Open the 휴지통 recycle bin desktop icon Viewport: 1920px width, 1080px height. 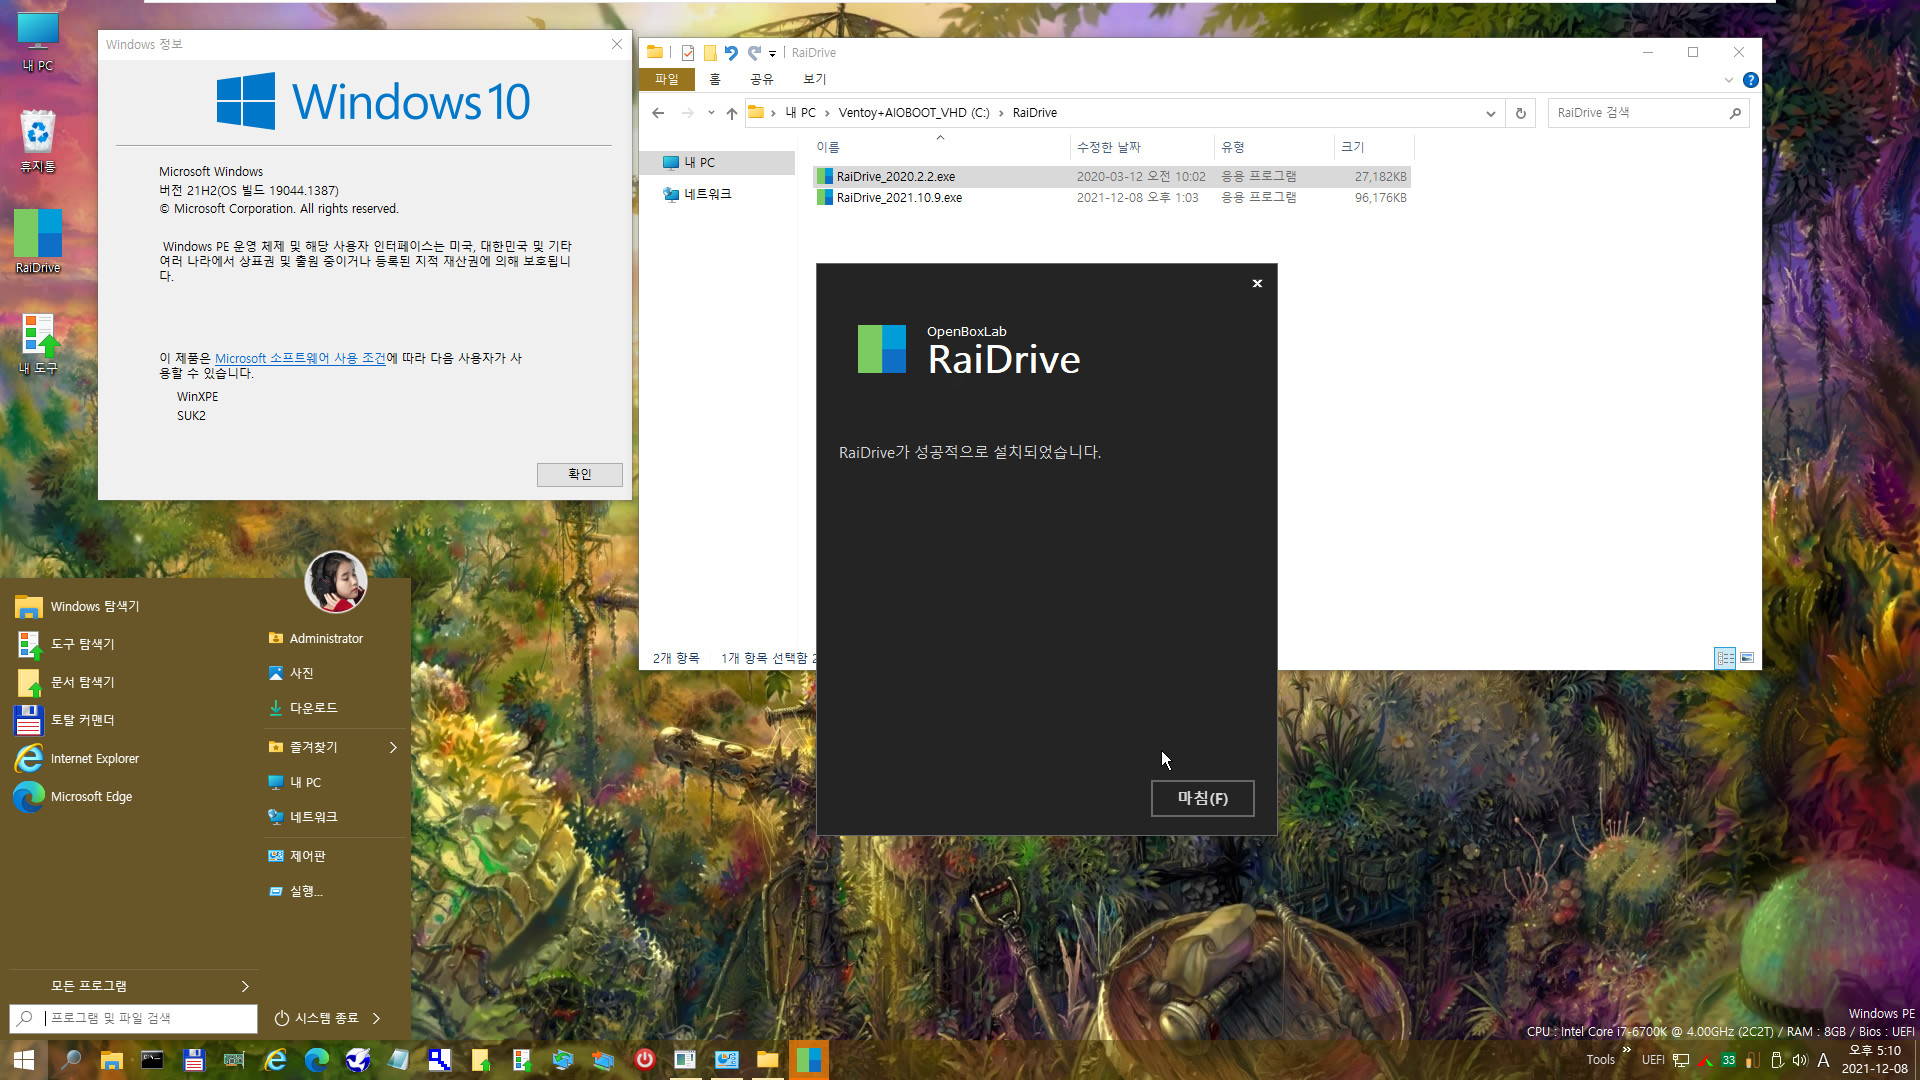click(x=38, y=141)
